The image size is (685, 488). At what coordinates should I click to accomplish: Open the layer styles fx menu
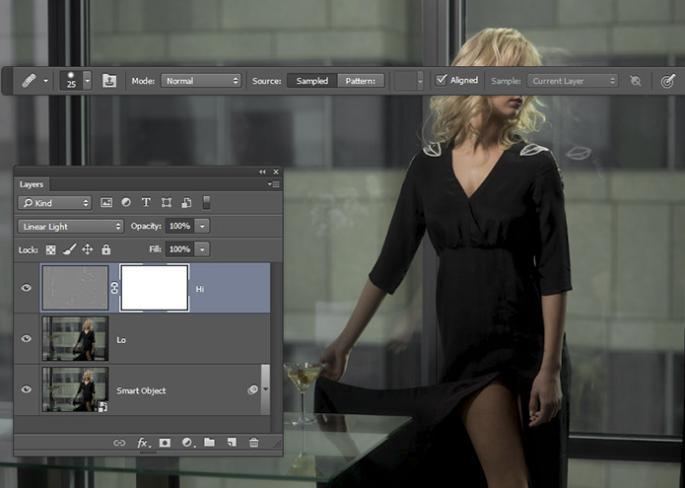(143, 442)
